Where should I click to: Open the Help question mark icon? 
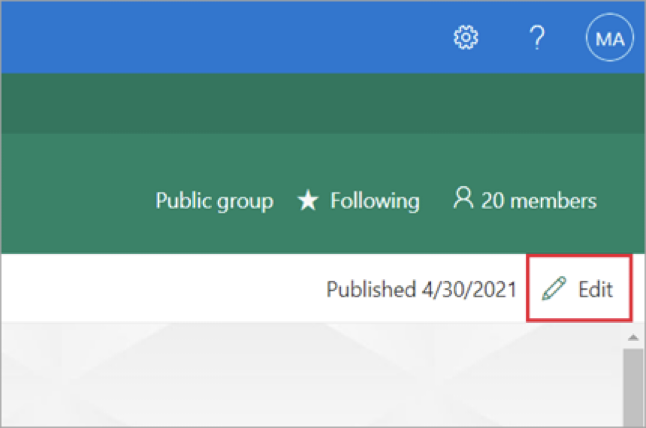click(536, 38)
